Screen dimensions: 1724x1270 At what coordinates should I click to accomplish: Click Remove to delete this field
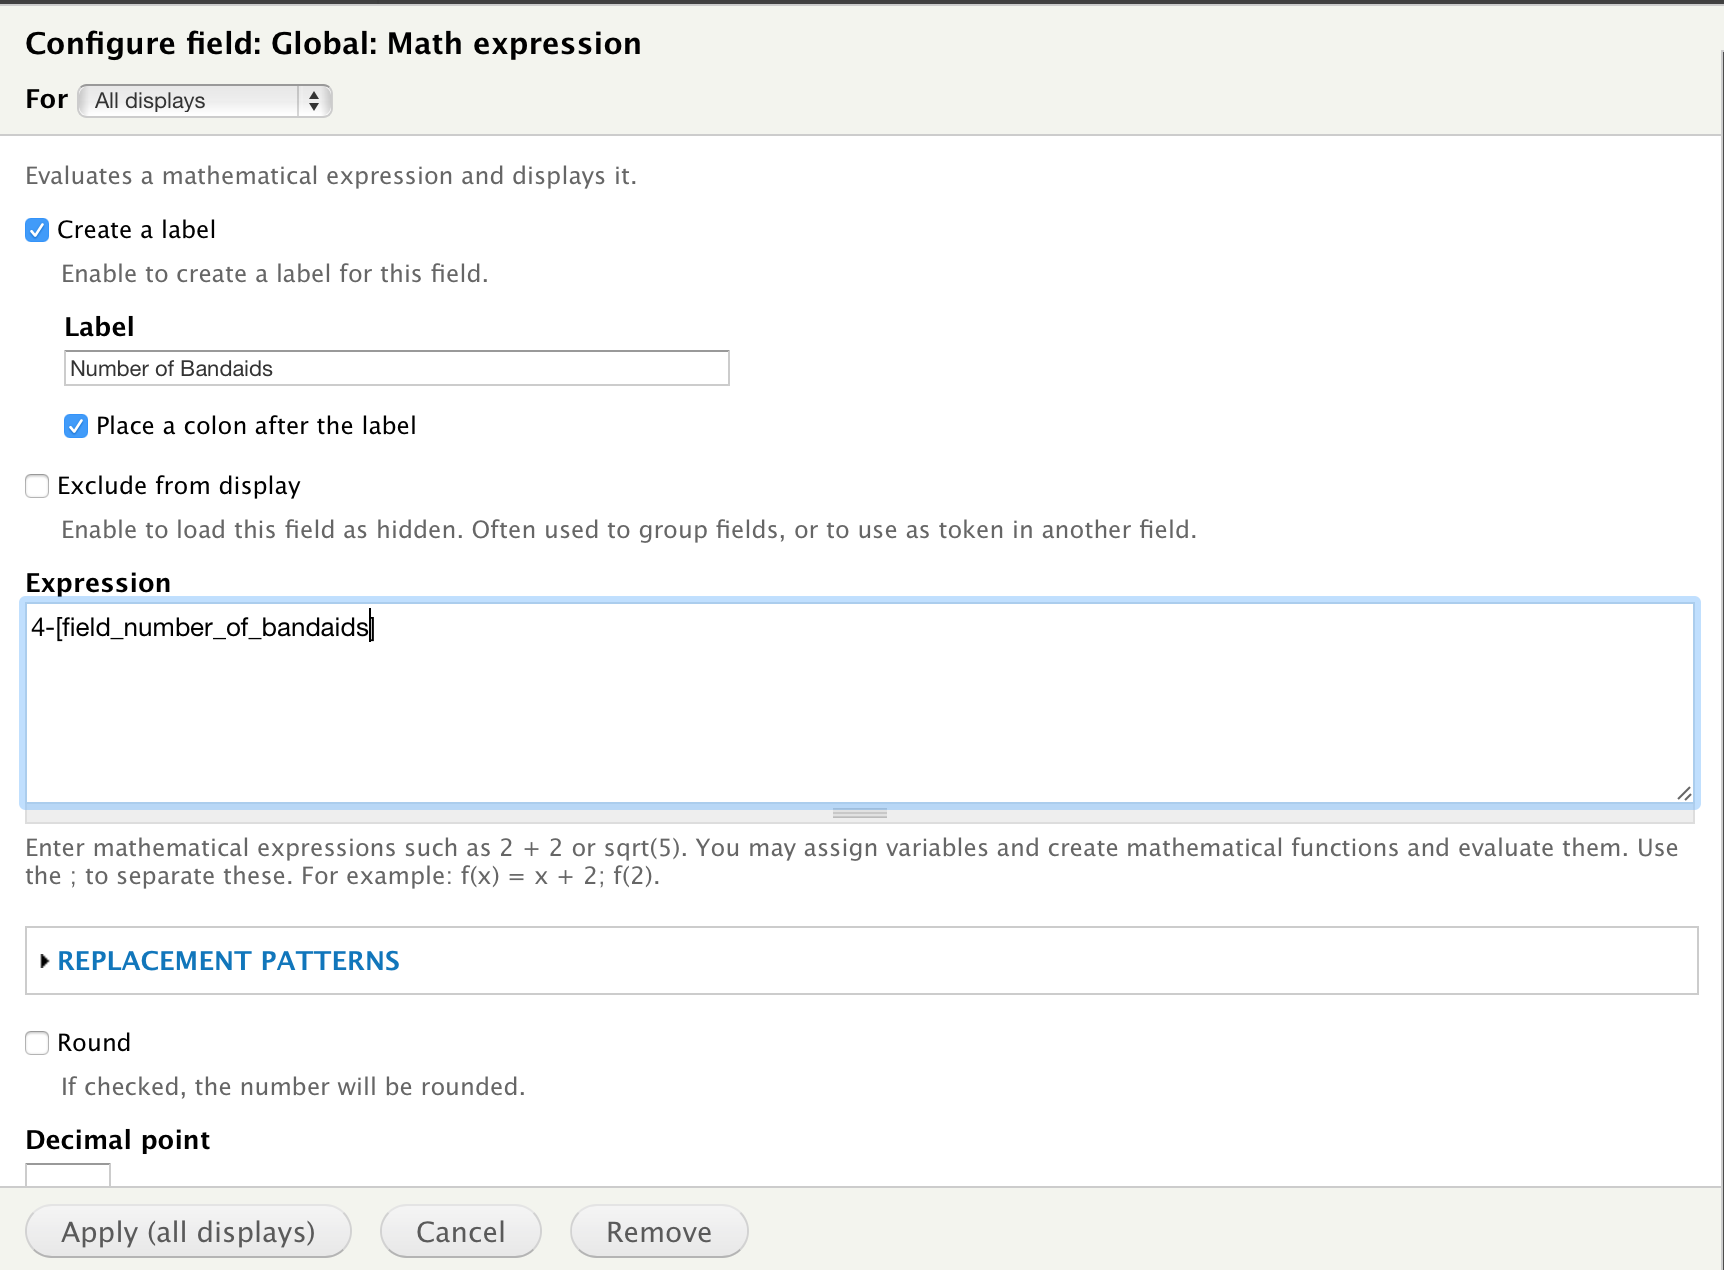pyautogui.click(x=658, y=1231)
